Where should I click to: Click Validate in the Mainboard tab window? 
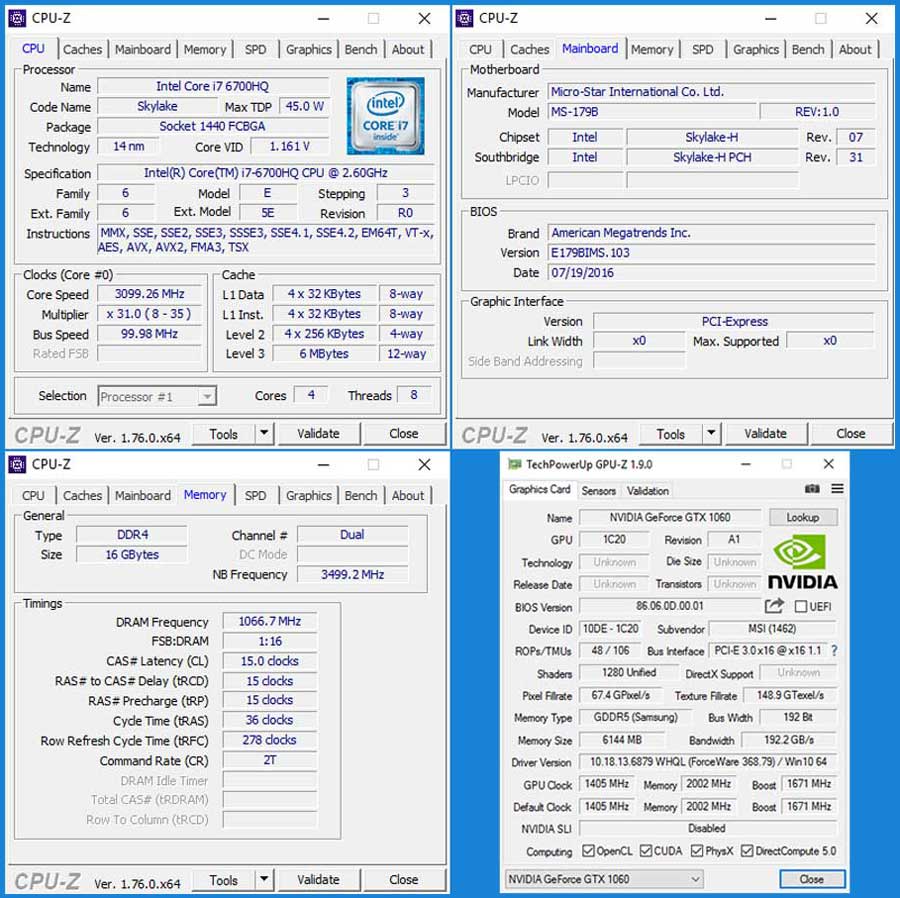[x=766, y=433]
